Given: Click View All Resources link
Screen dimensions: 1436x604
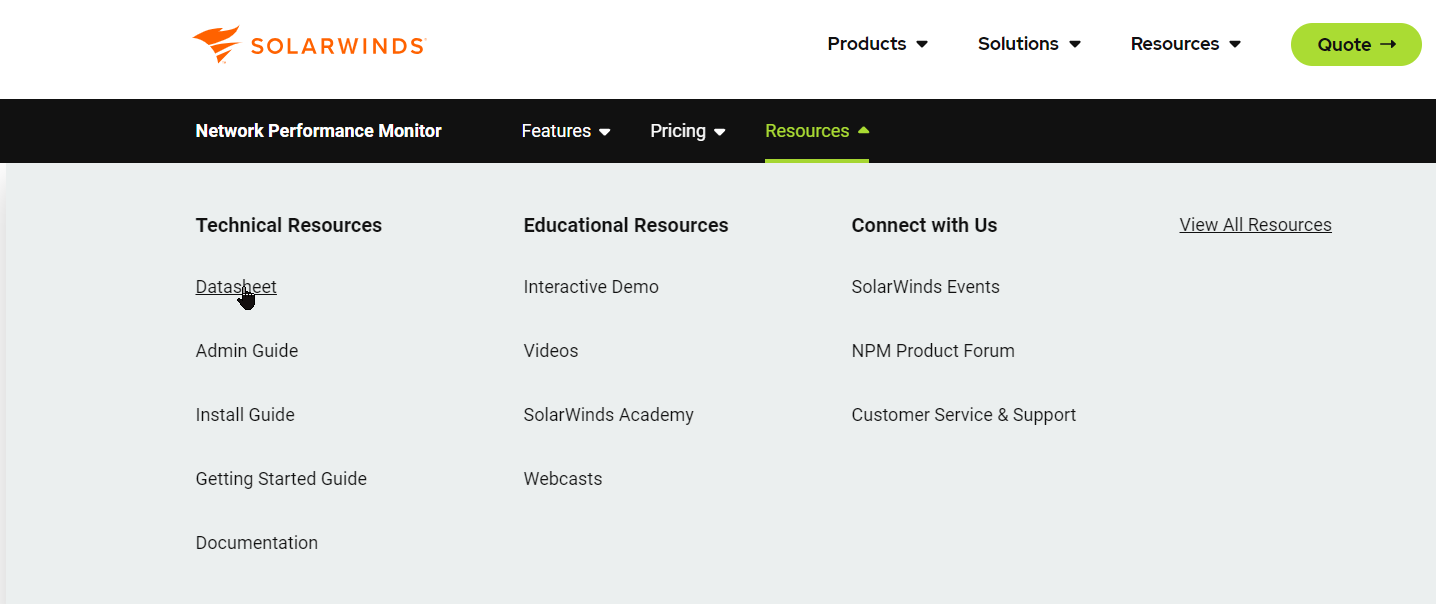Looking at the screenshot, I should click(1256, 225).
